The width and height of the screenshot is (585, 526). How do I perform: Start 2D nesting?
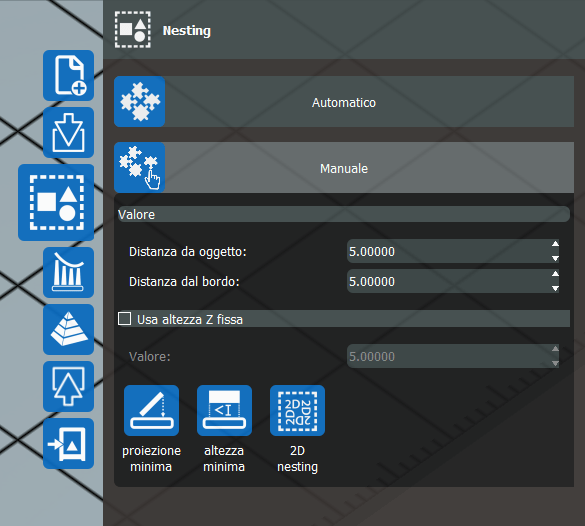coord(297,410)
